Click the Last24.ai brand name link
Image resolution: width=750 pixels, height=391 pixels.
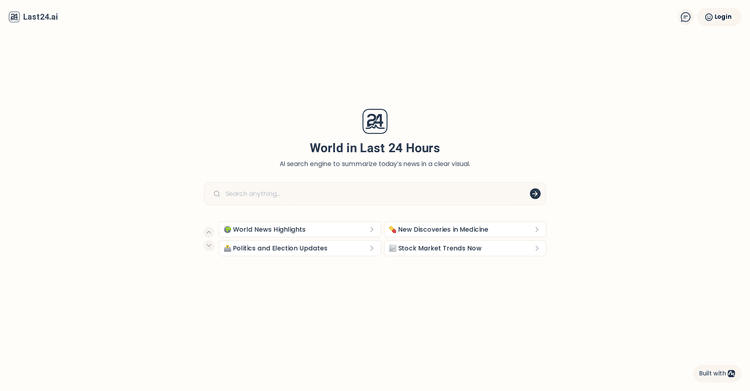[x=41, y=17]
